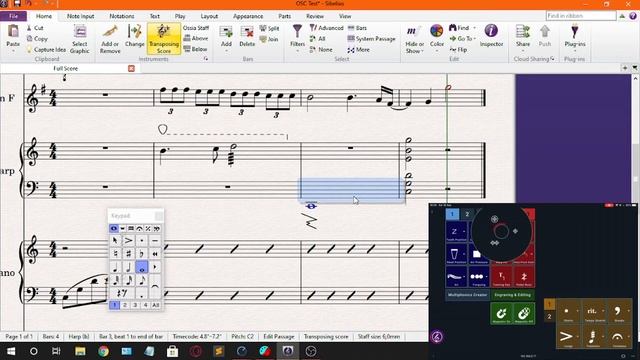Expand the Cloud Sharing dialog launcher
The height and width of the screenshot is (360, 640).
(x=553, y=59)
